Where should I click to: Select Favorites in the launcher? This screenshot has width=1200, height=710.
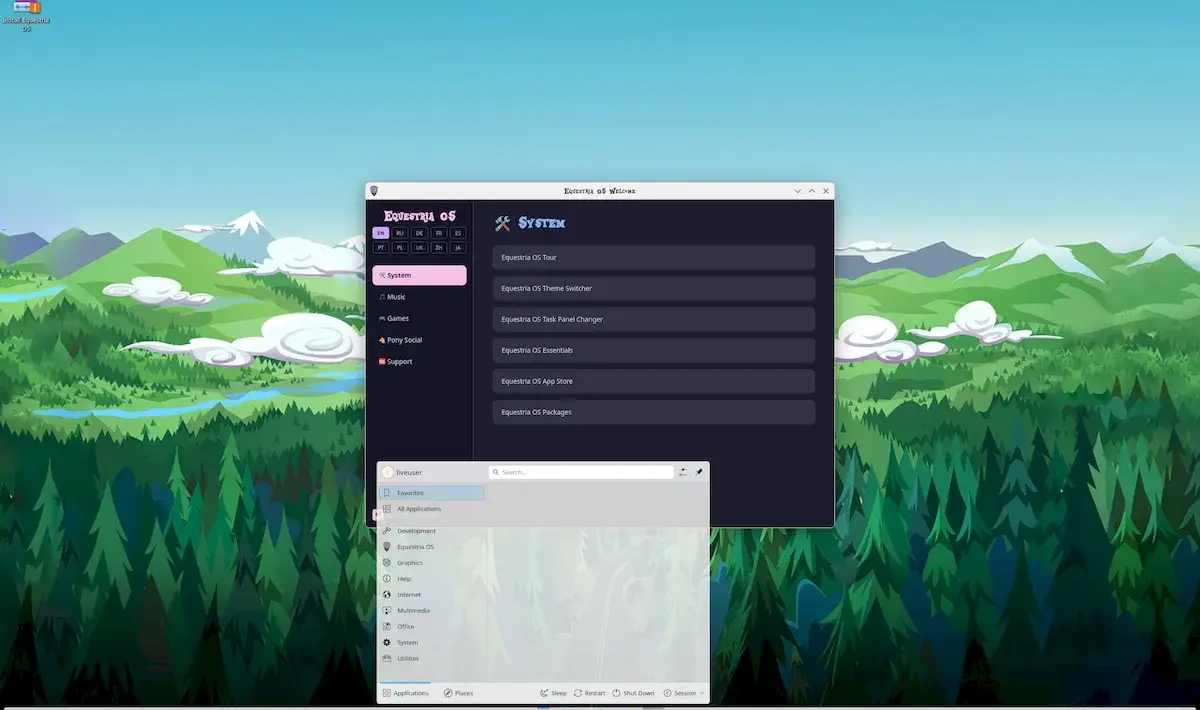432,493
